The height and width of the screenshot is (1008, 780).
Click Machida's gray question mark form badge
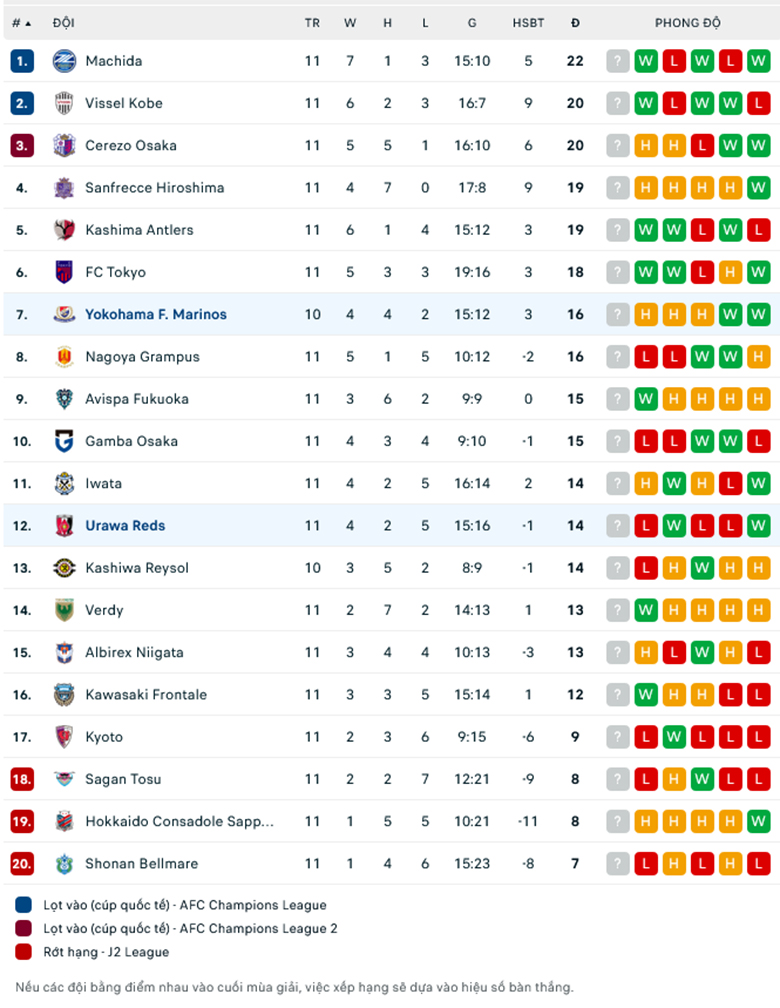(618, 61)
